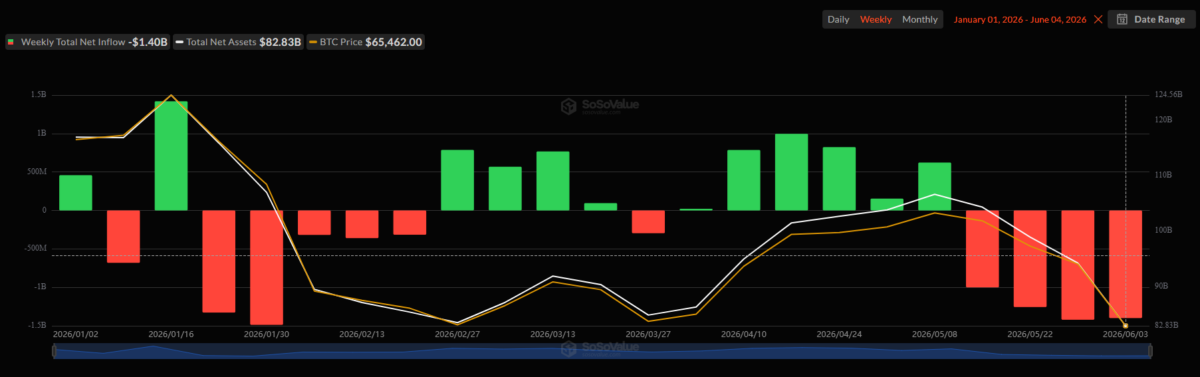This screenshot has height=377, width=1200.
Task: Click the 82.83B right axis label
Action: tap(1168, 325)
